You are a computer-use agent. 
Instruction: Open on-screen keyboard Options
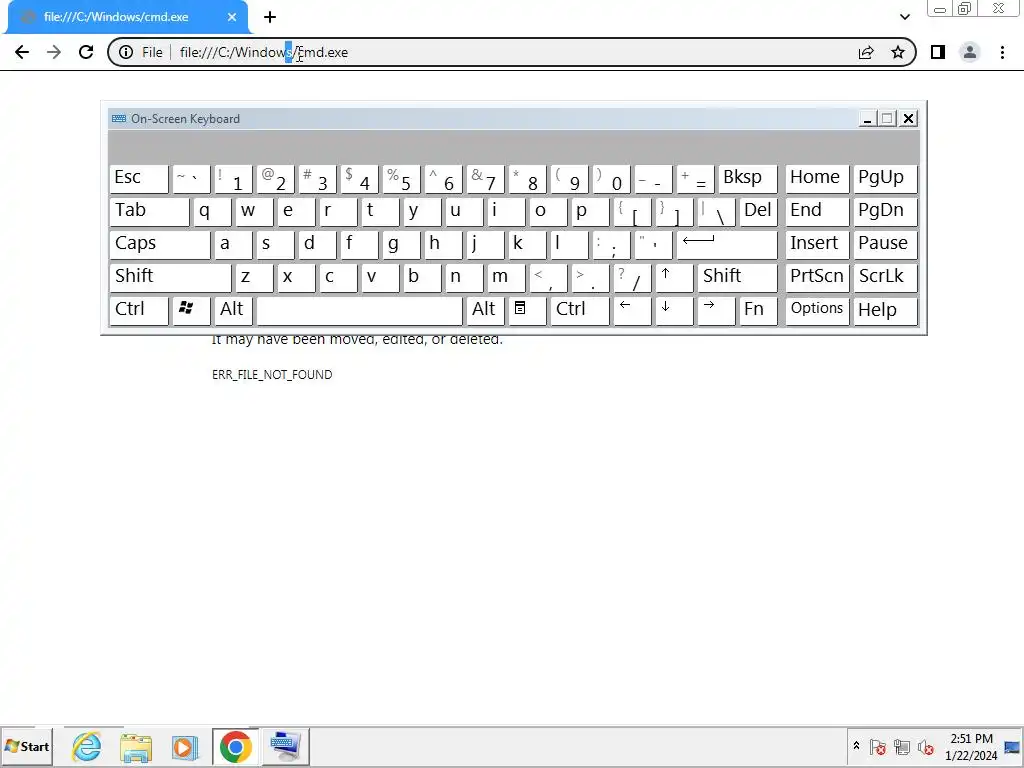[x=817, y=310]
